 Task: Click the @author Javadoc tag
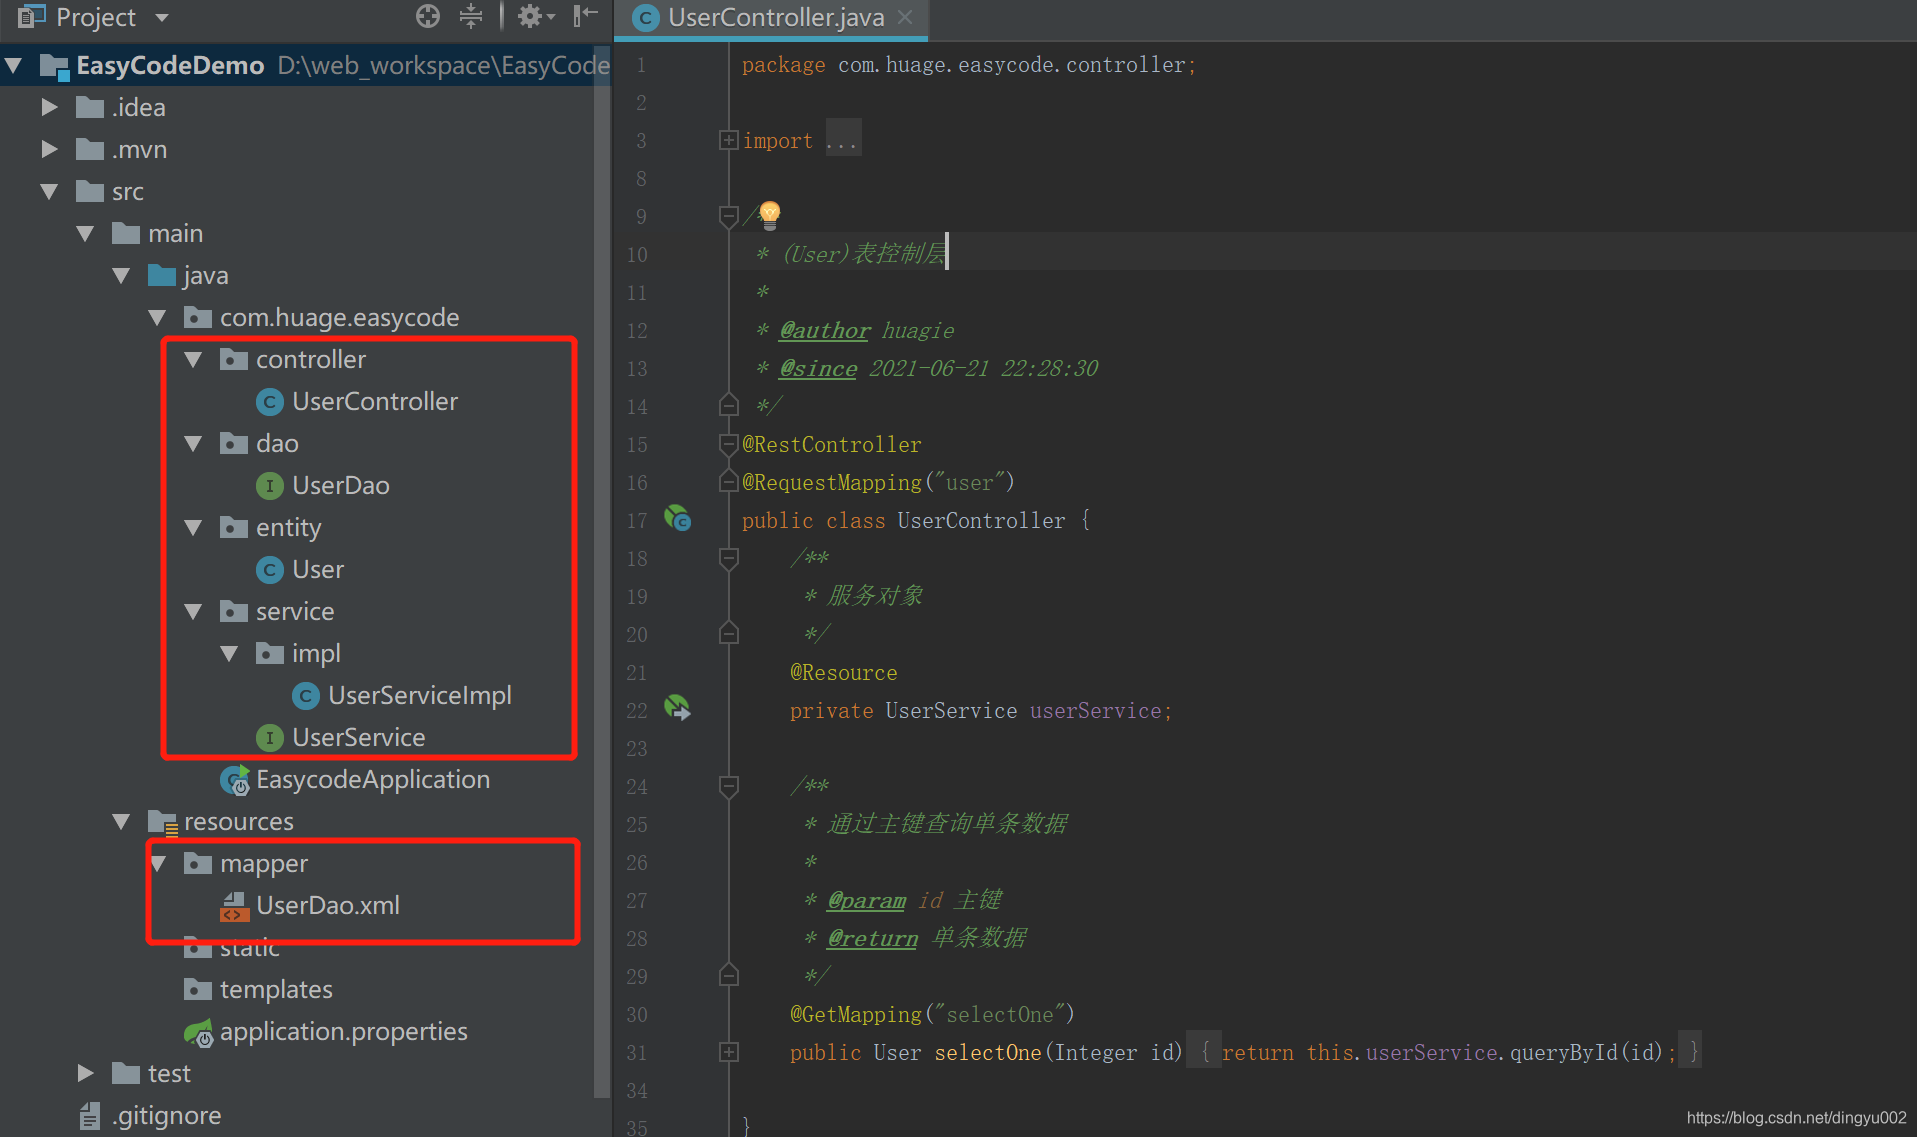click(825, 331)
